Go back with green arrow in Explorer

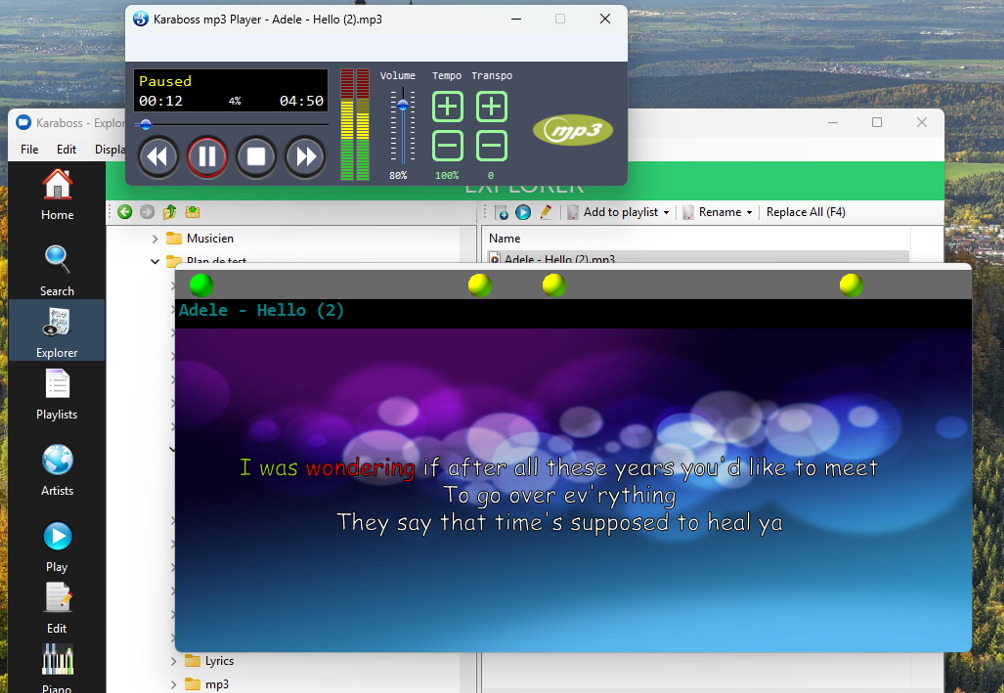pyautogui.click(x=125, y=212)
